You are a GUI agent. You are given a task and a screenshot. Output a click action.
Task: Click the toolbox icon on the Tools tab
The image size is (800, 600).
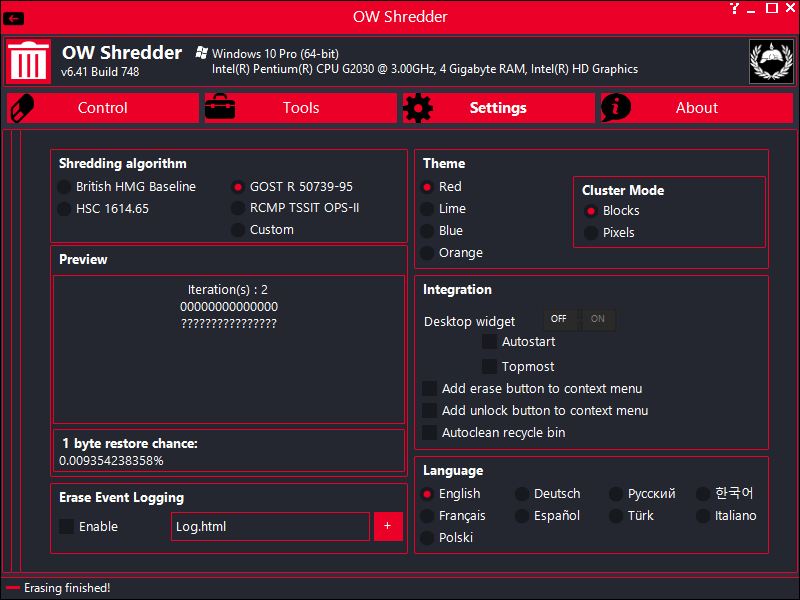click(x=220, y=107)
